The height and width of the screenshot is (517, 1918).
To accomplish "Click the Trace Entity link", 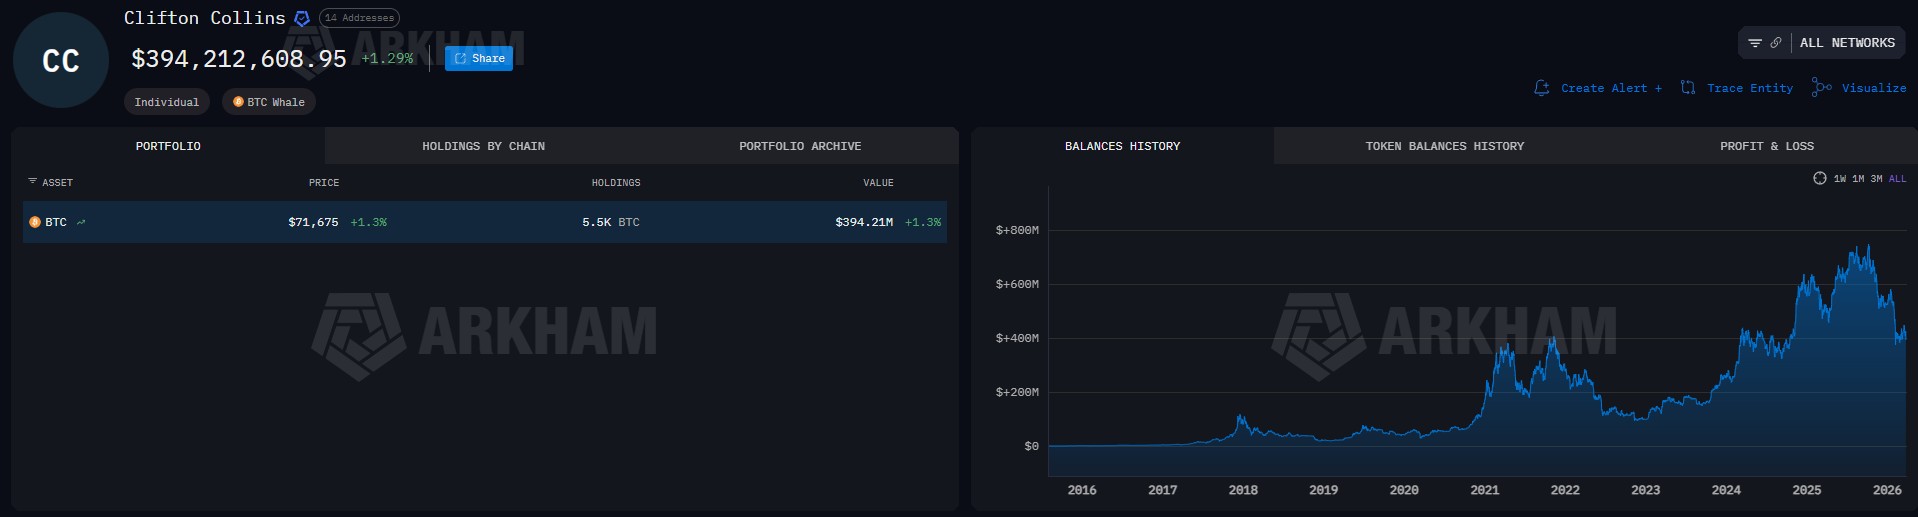I will [1750, 88].
